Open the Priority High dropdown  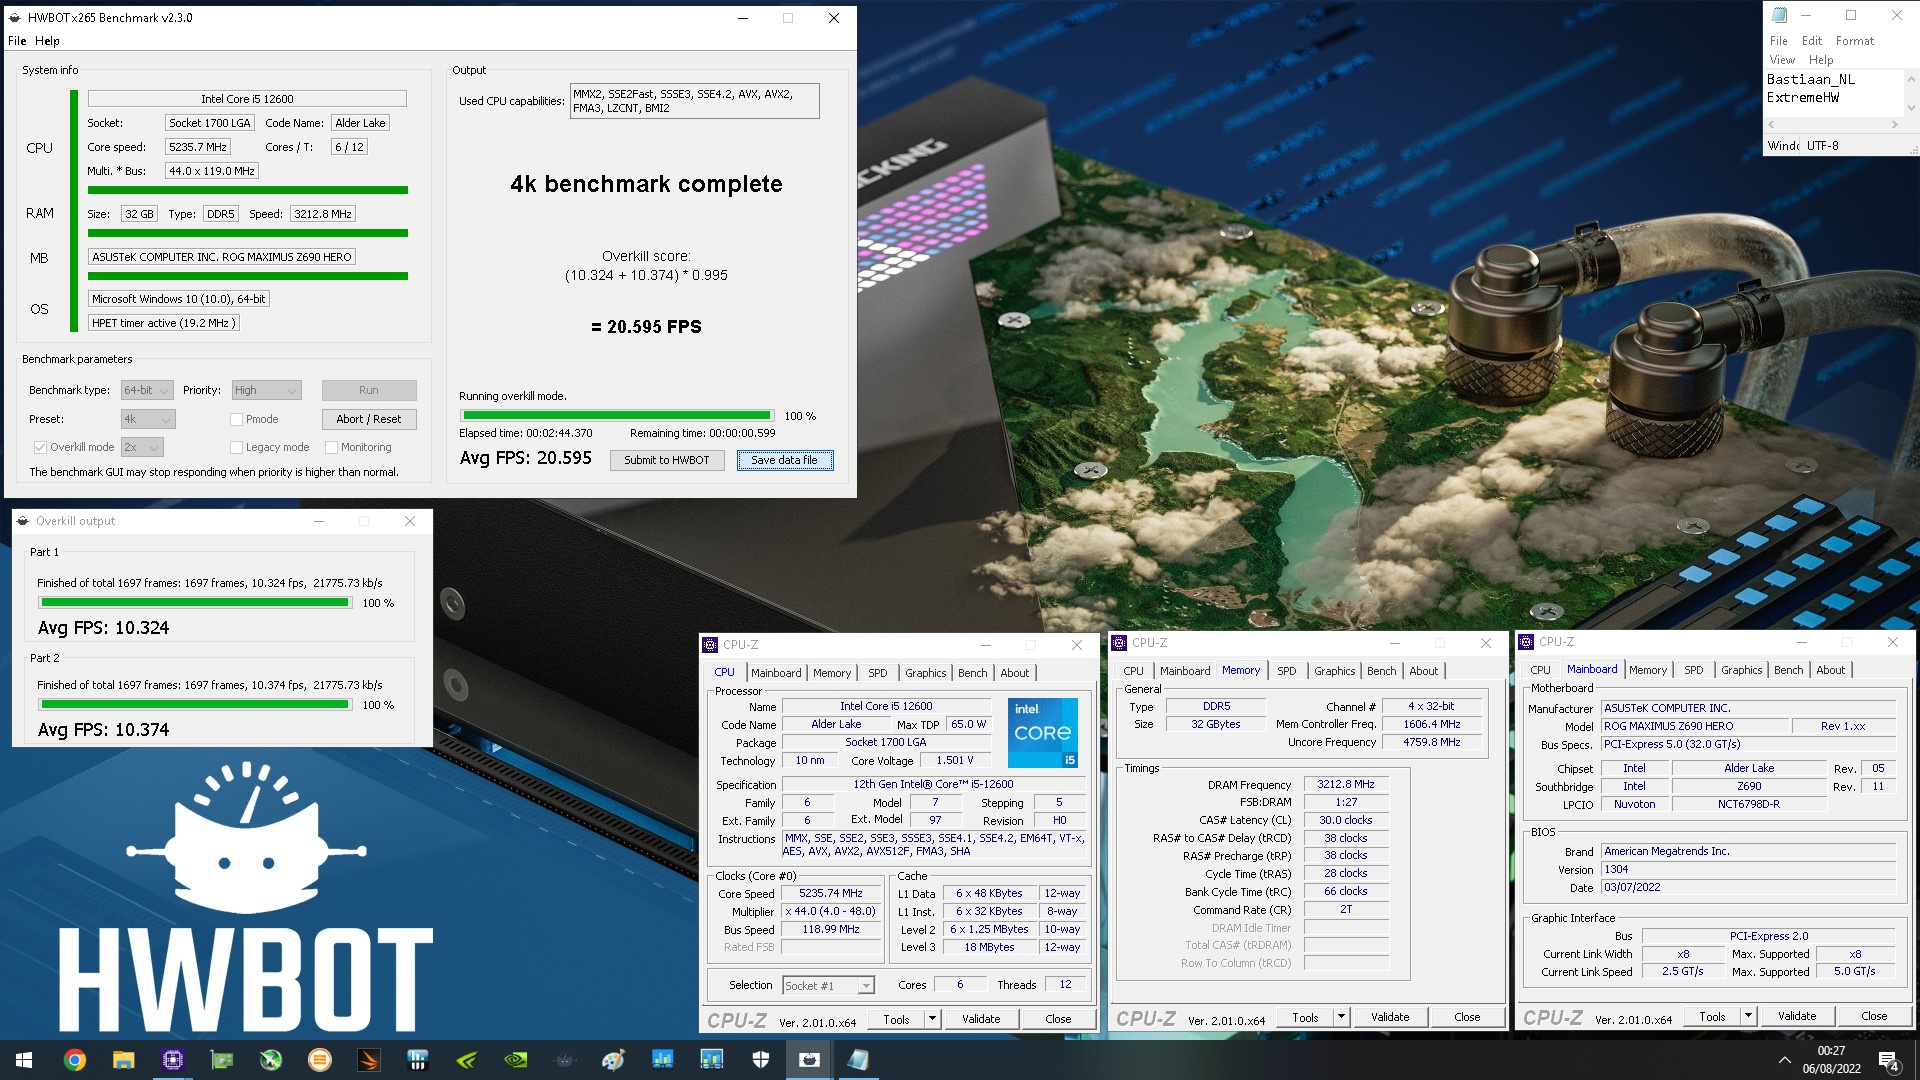pos(266,390)
